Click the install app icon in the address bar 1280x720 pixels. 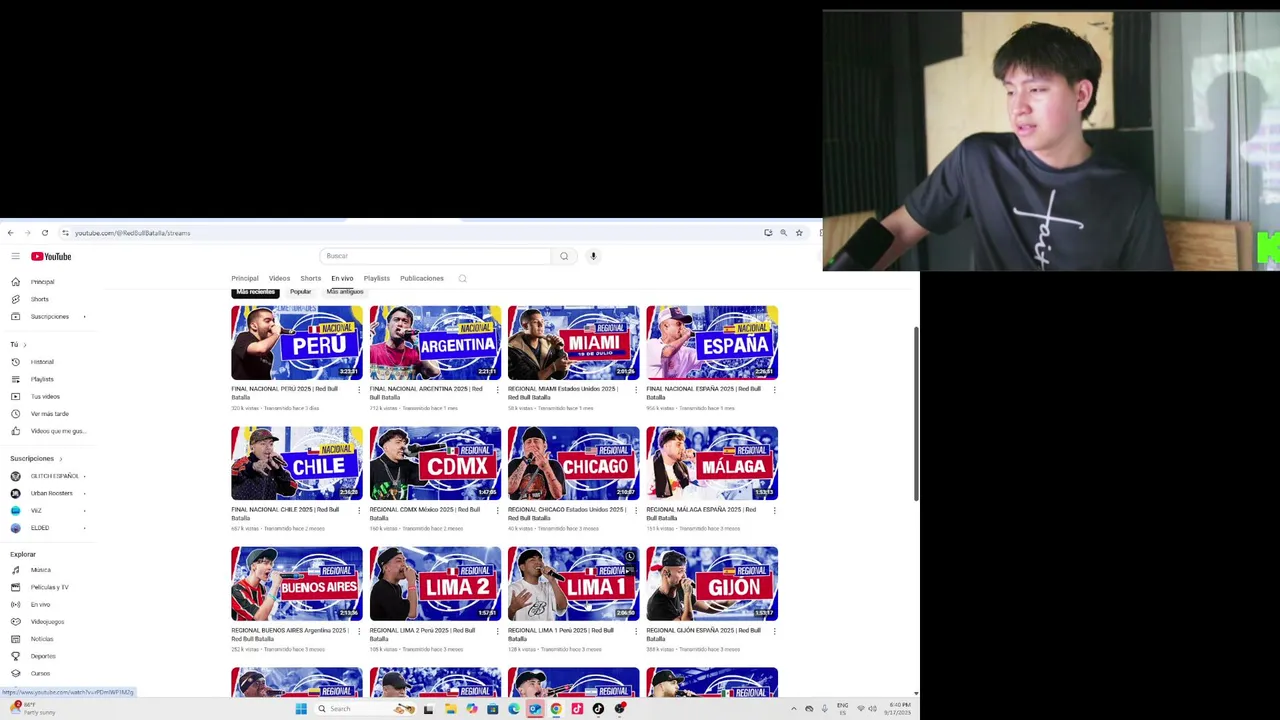[768, 233]
